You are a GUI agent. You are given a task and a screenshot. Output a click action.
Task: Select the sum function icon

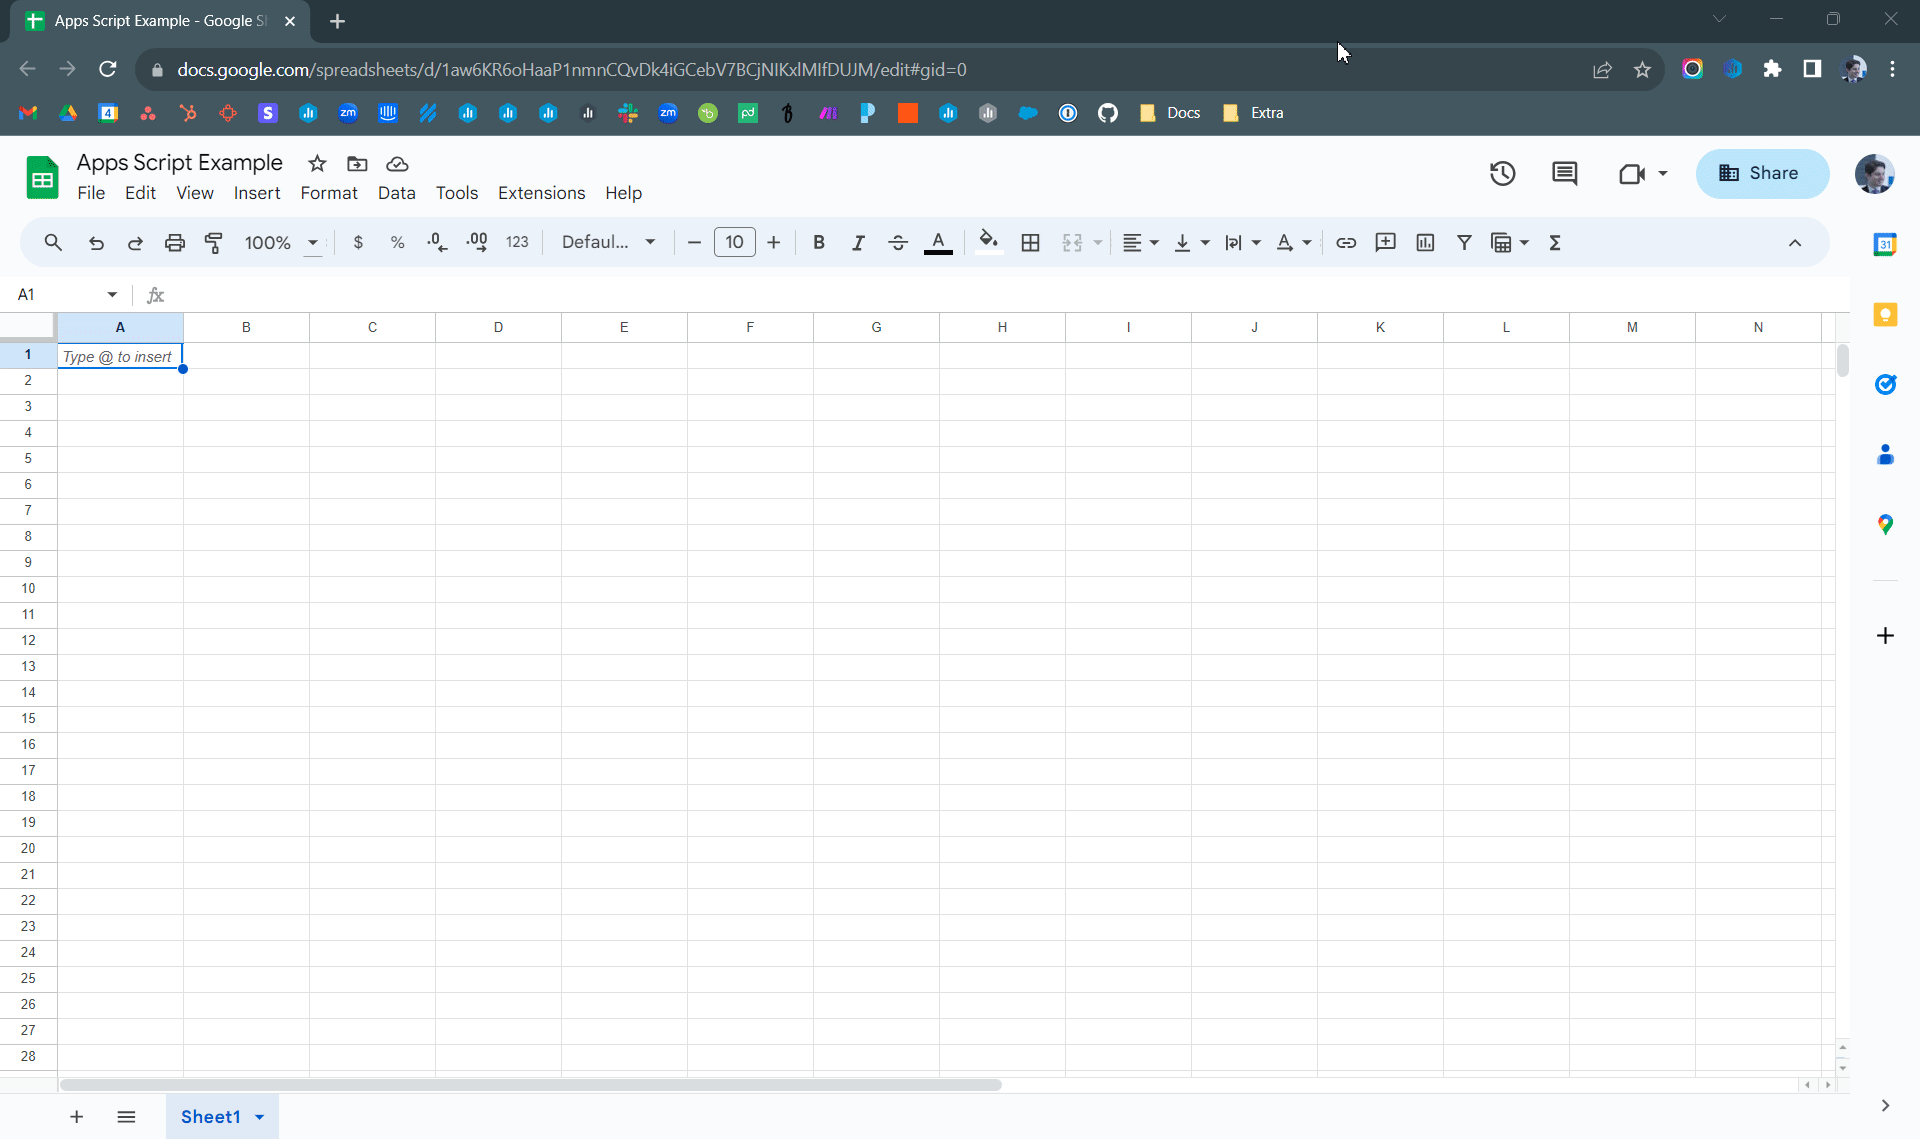tap(1556, 243)
